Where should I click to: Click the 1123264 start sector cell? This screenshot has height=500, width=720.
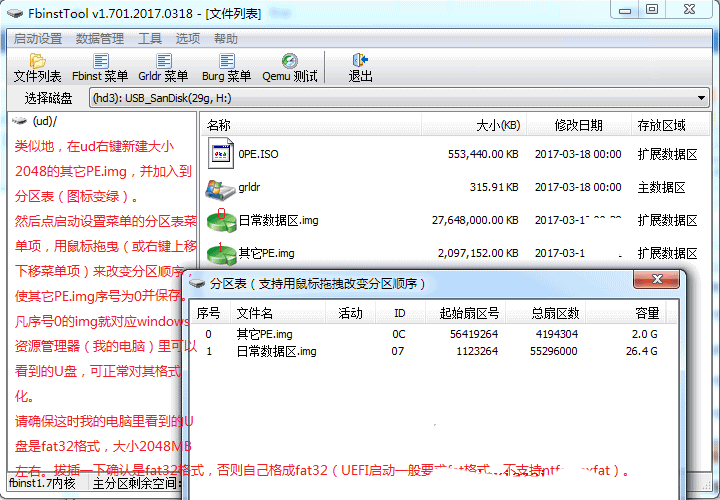[477, 351]
